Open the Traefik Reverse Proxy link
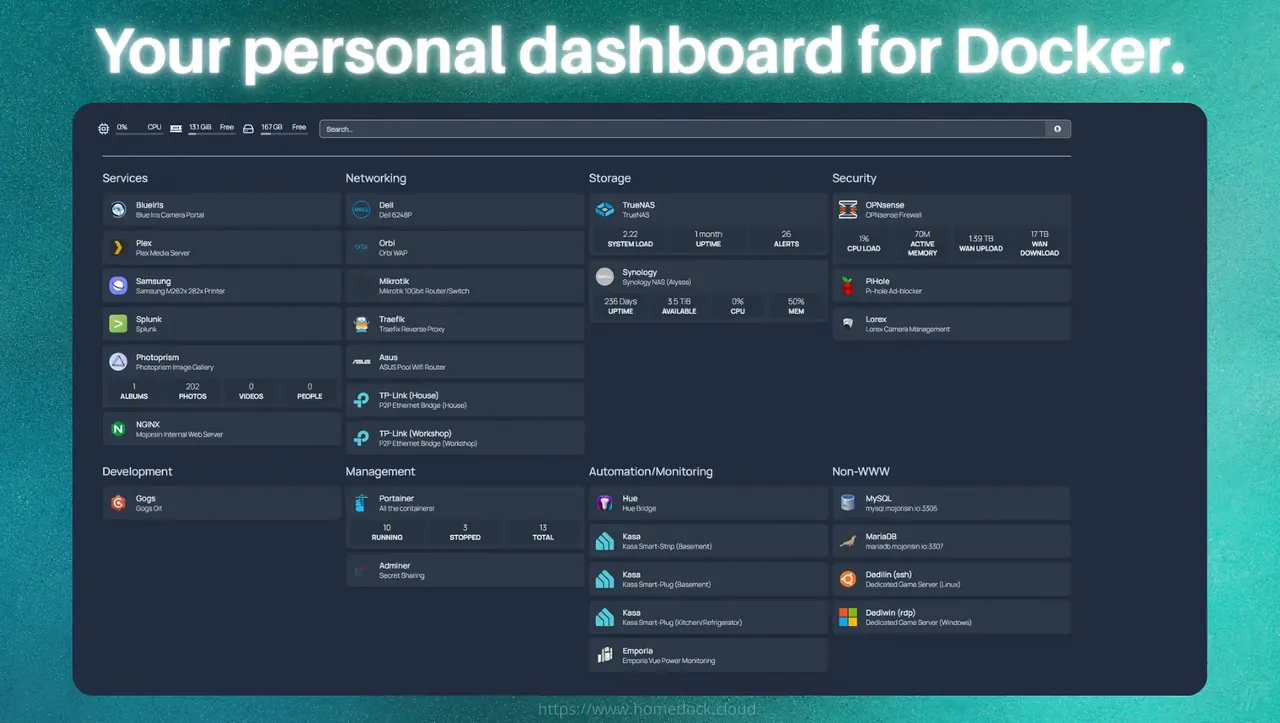 click(x=465, y=324)
